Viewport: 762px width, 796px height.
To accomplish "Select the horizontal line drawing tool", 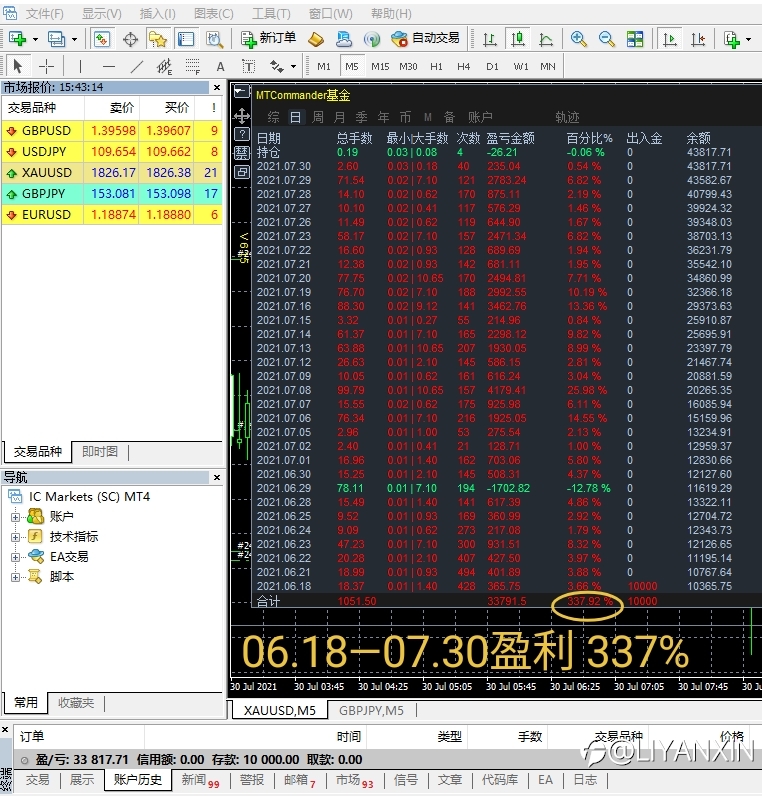I will tap(109, 67).
